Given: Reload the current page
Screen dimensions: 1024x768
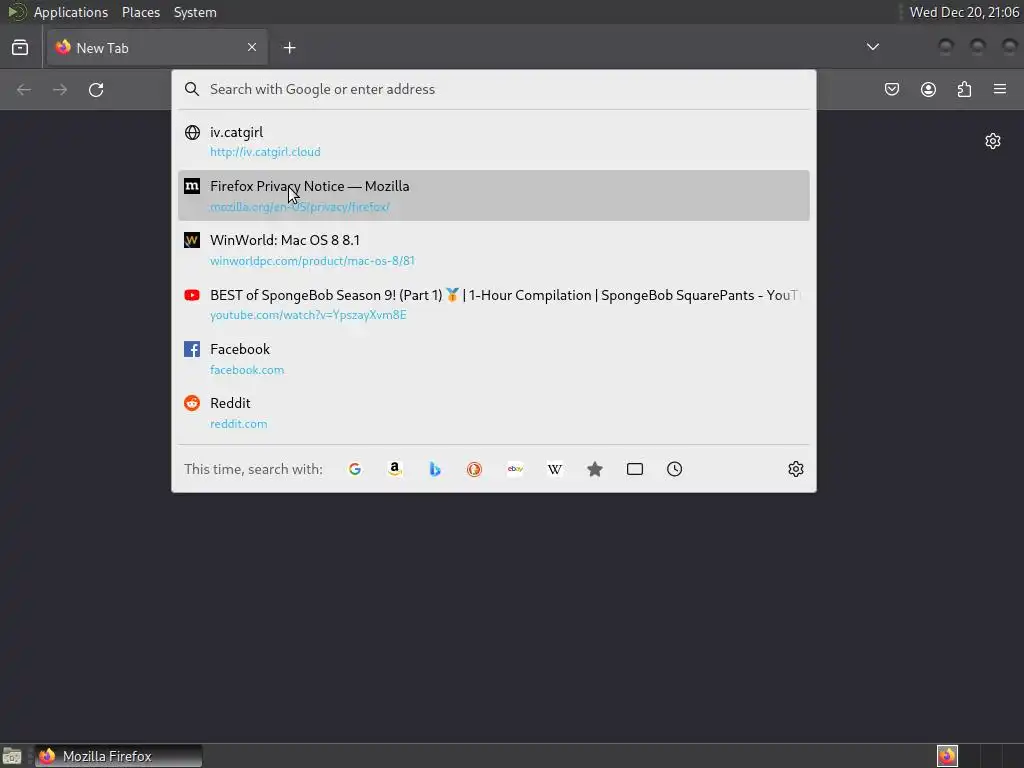Looking at the screenshot, I should (x=96, y=89).
